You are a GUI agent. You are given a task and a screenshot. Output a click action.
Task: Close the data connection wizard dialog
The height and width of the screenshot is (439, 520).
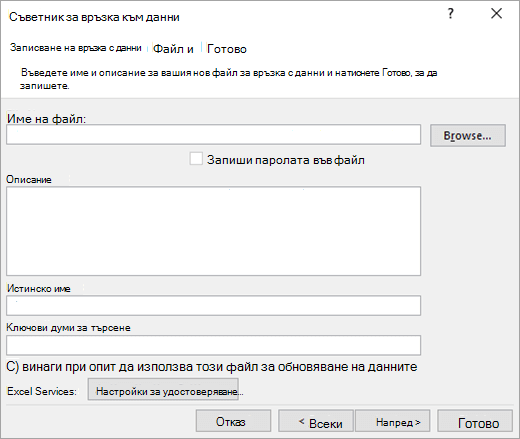tap(496, 14)
